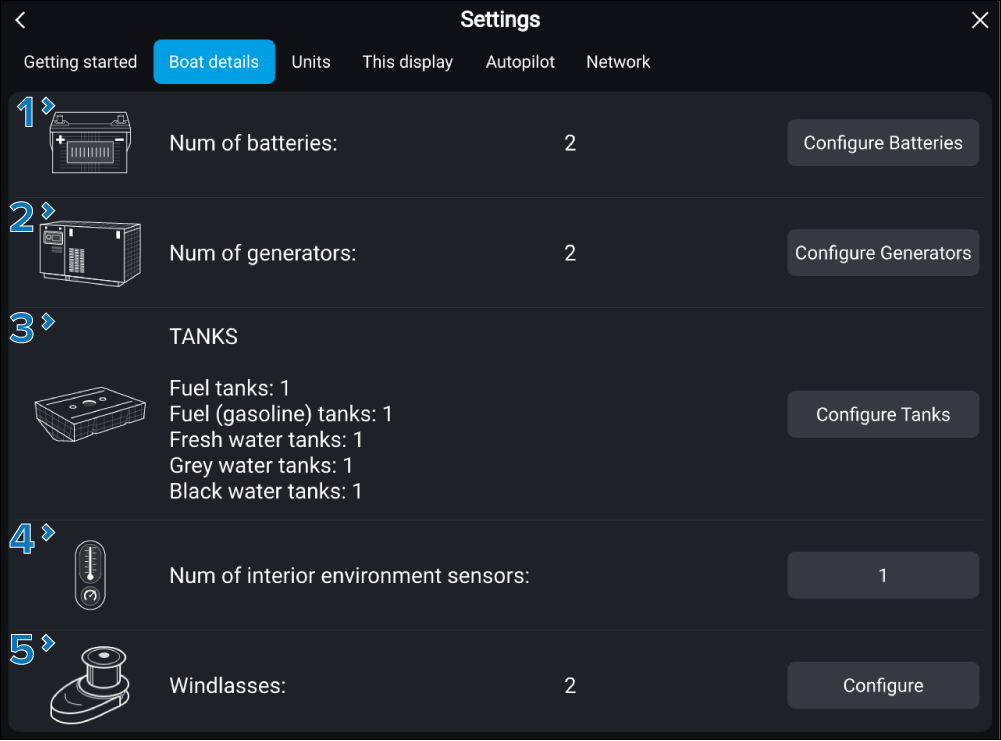
Task: Click the TANKS section heading
Action: click(204, 337)
